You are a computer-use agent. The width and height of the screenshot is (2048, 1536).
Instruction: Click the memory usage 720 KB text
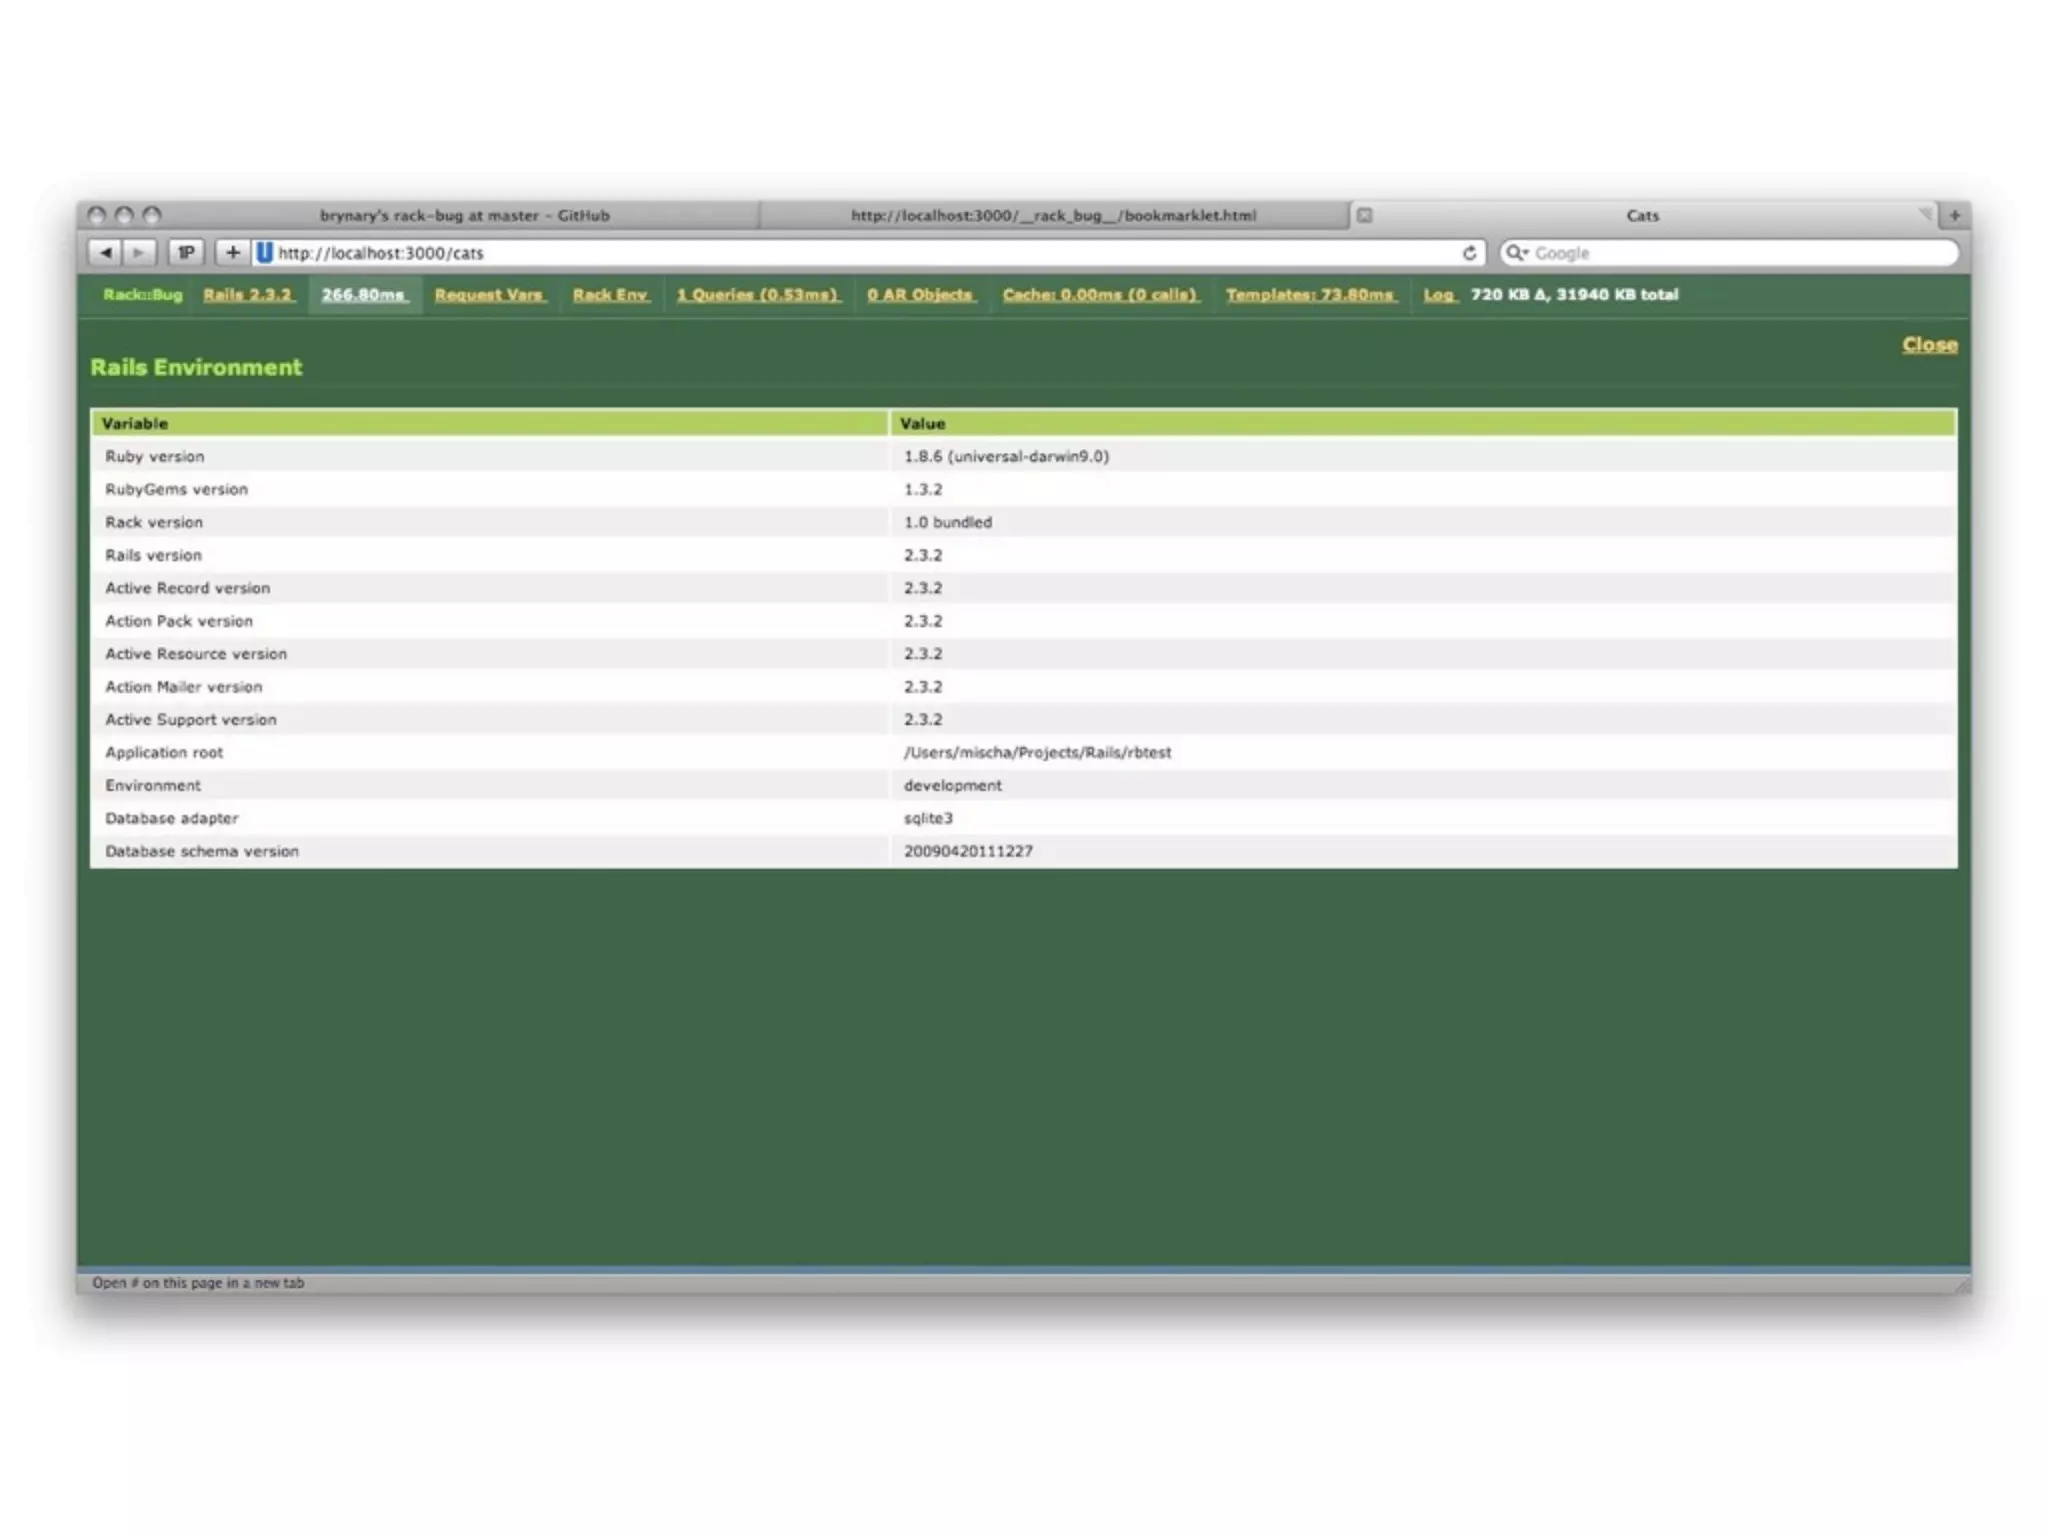pos(1574,295)
